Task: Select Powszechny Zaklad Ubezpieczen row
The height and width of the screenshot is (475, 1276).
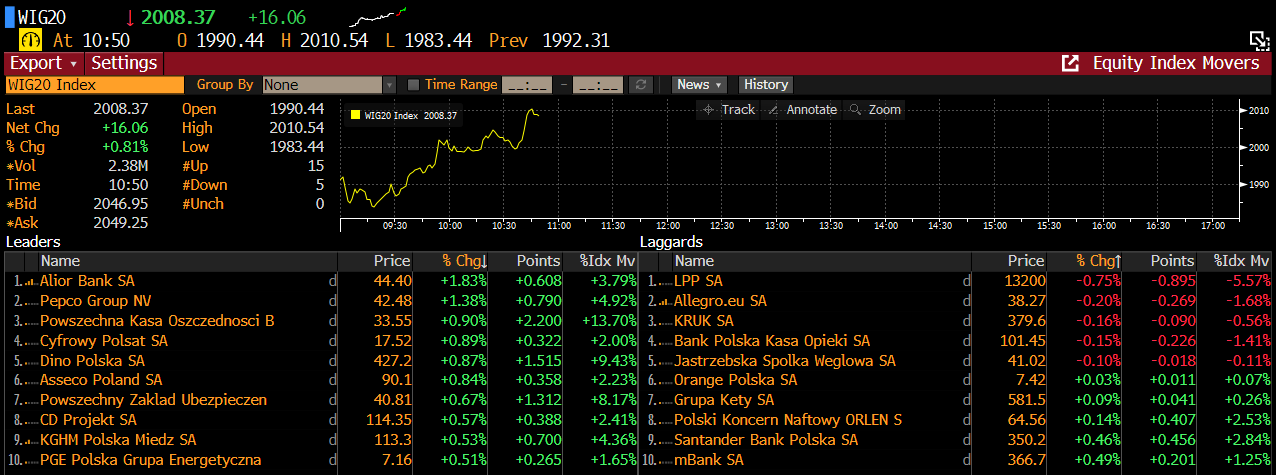Action: click(320, 400)
